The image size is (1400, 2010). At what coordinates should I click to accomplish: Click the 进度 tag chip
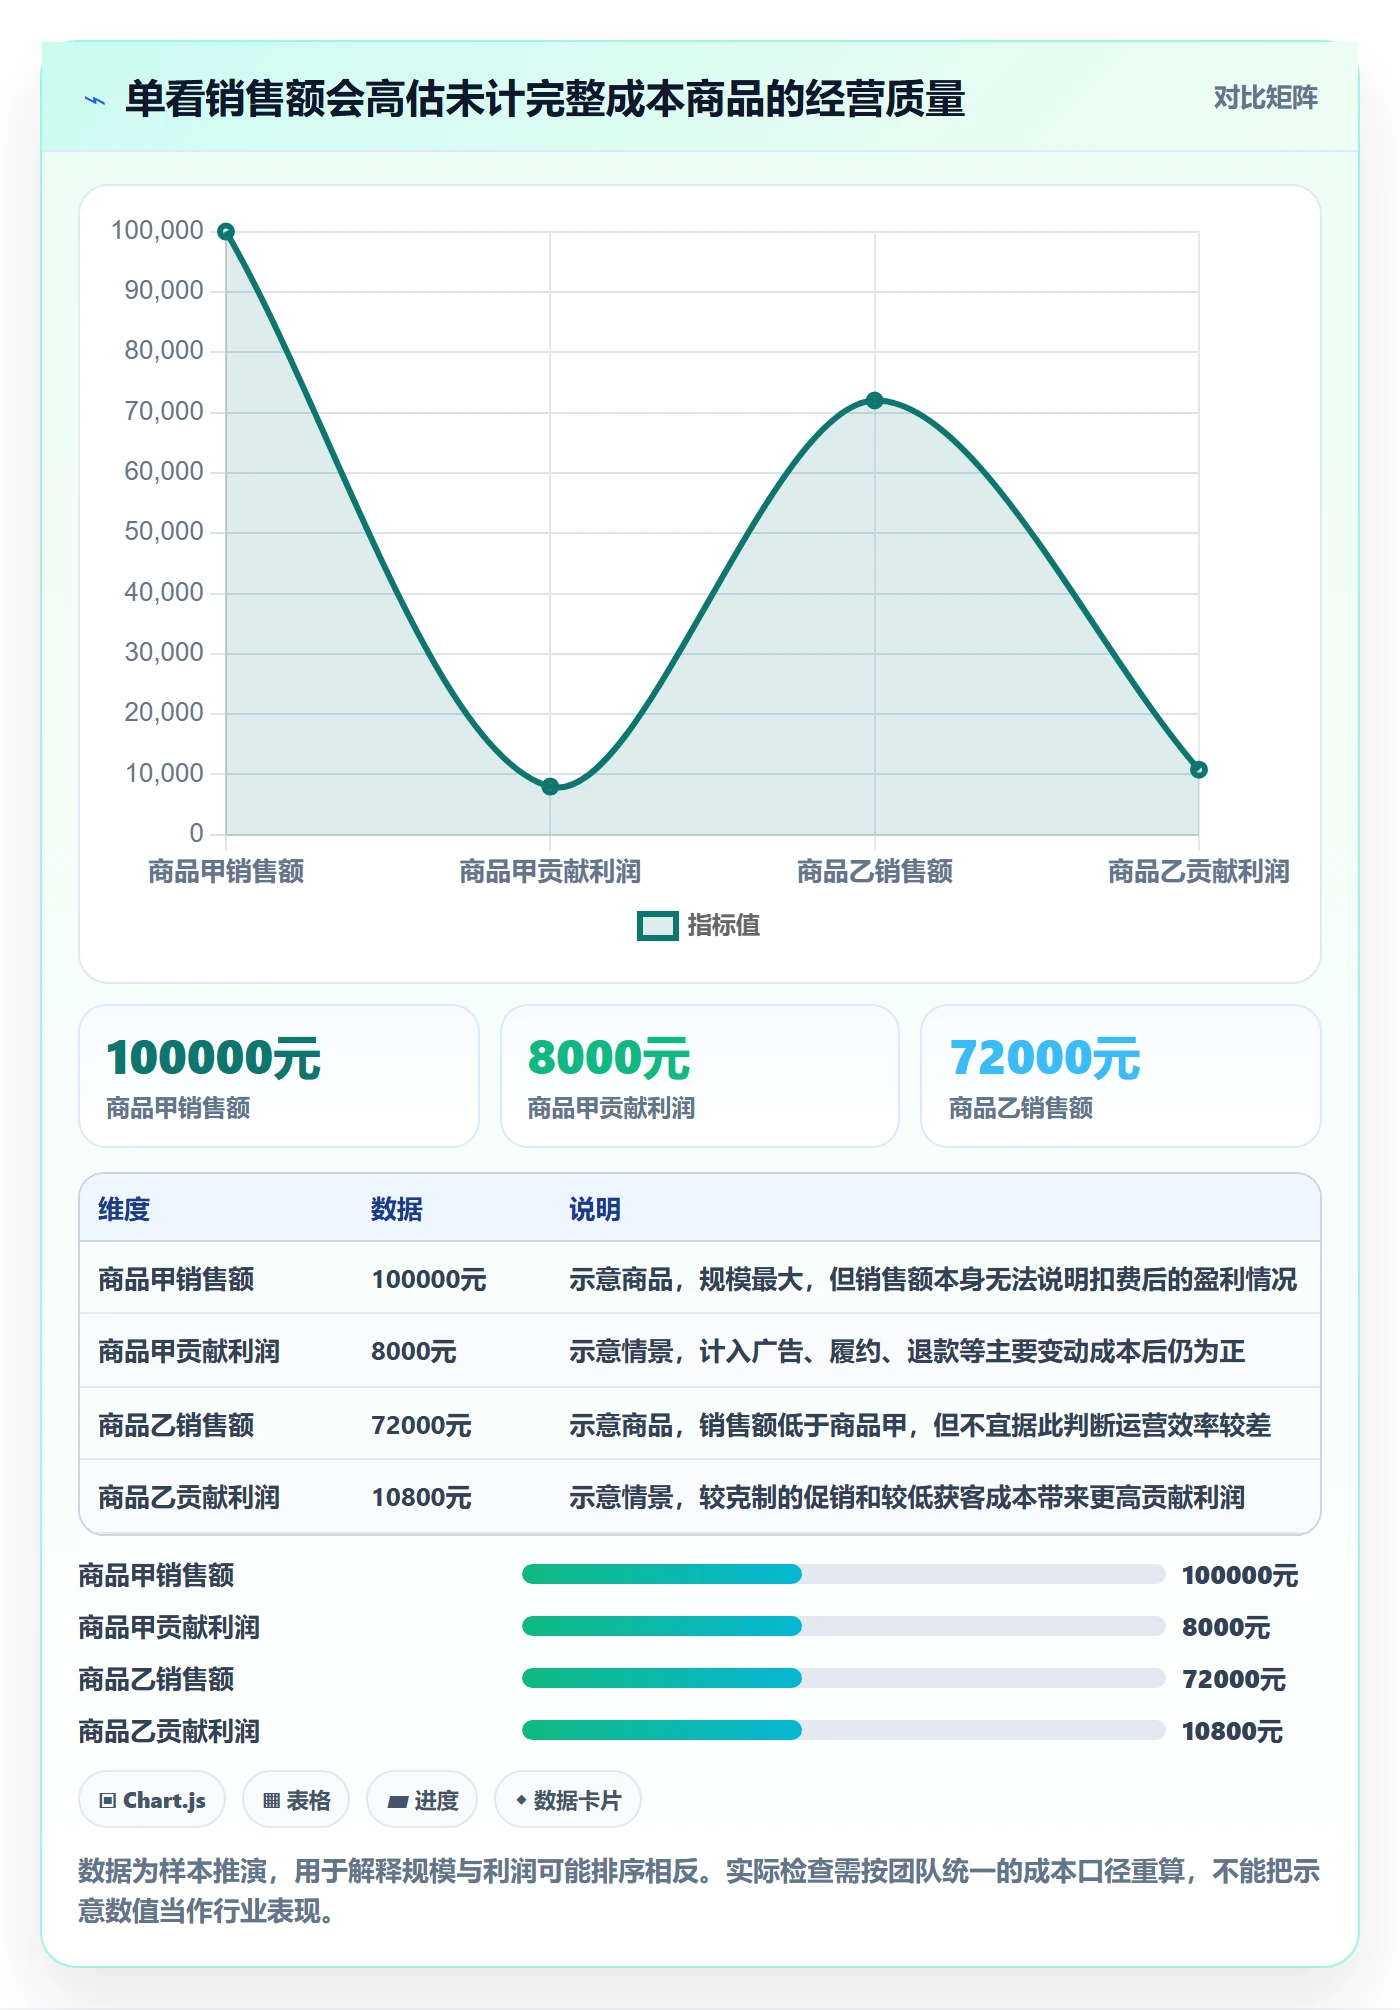point(422,1800)
